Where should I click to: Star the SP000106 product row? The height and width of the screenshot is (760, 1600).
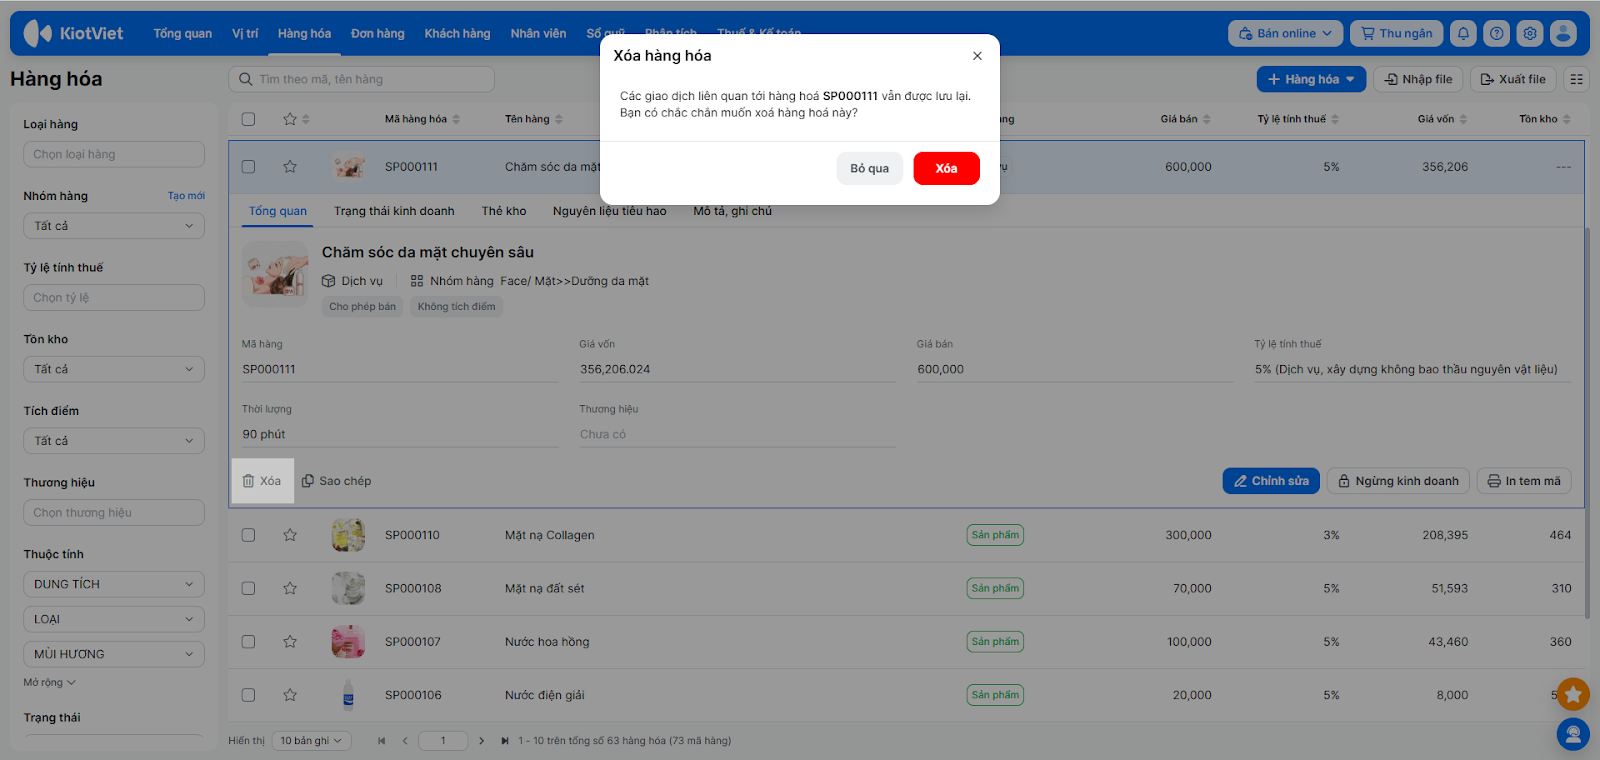coord(290,695)
